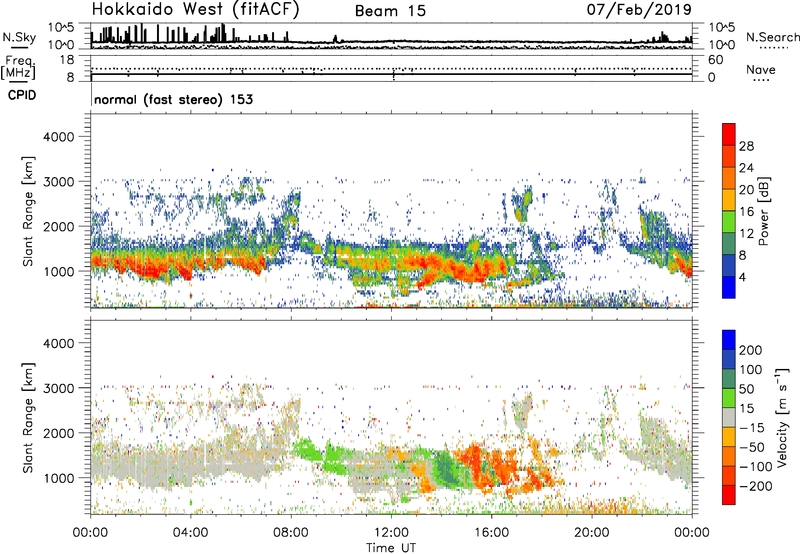The height and width of the screenshot is (554, 800).
Task: Click the red bottom of velocity colorbar
Action: pyautogui.click(x=729, y=495)
